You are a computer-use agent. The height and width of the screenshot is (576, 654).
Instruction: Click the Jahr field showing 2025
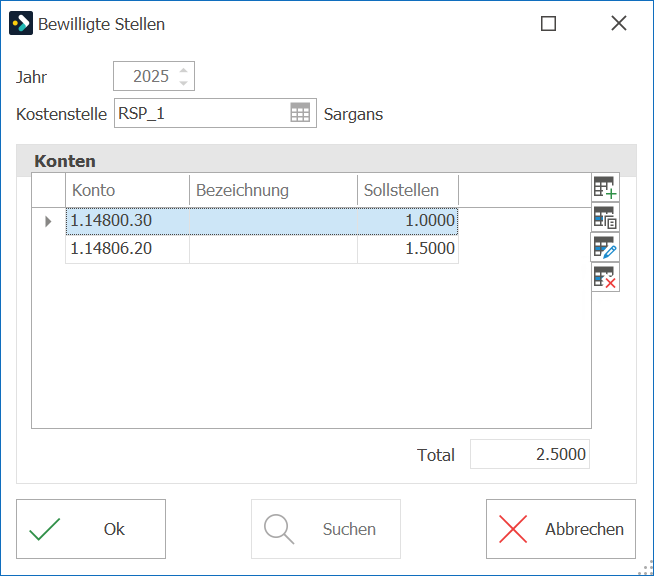point(154,76)
